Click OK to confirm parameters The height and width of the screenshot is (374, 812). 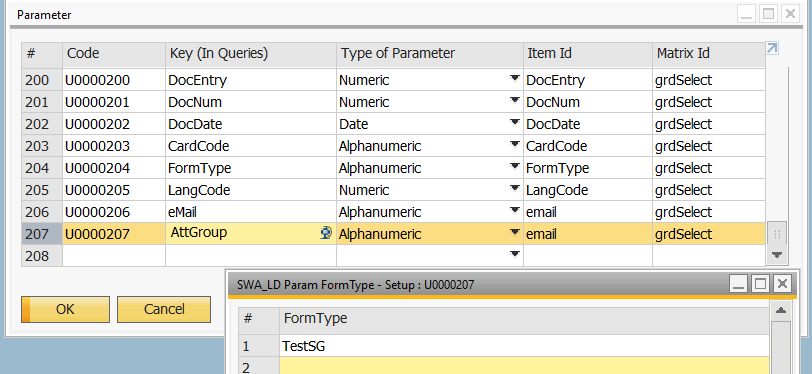click(65, 309)
